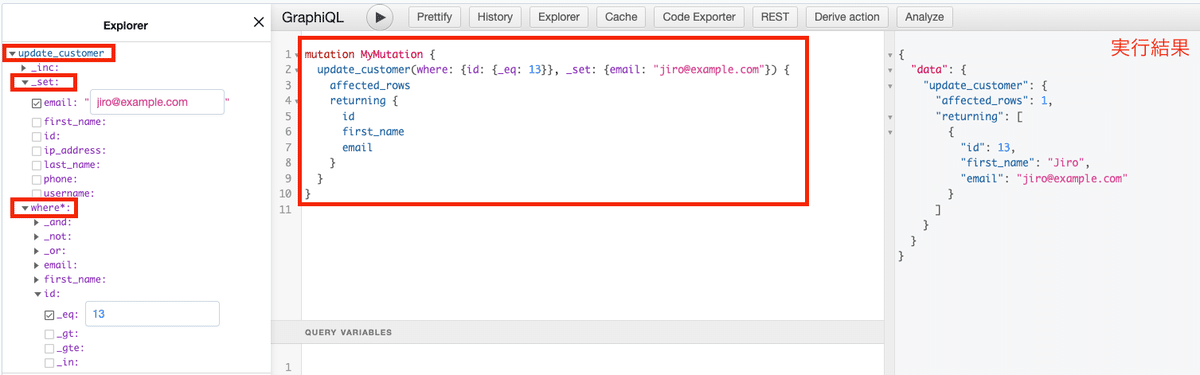Image resolution: width=1200 pixels, height=375 pixels.
Task: Click "affected_rows": 1 in the results
Action: coord(994,101)
